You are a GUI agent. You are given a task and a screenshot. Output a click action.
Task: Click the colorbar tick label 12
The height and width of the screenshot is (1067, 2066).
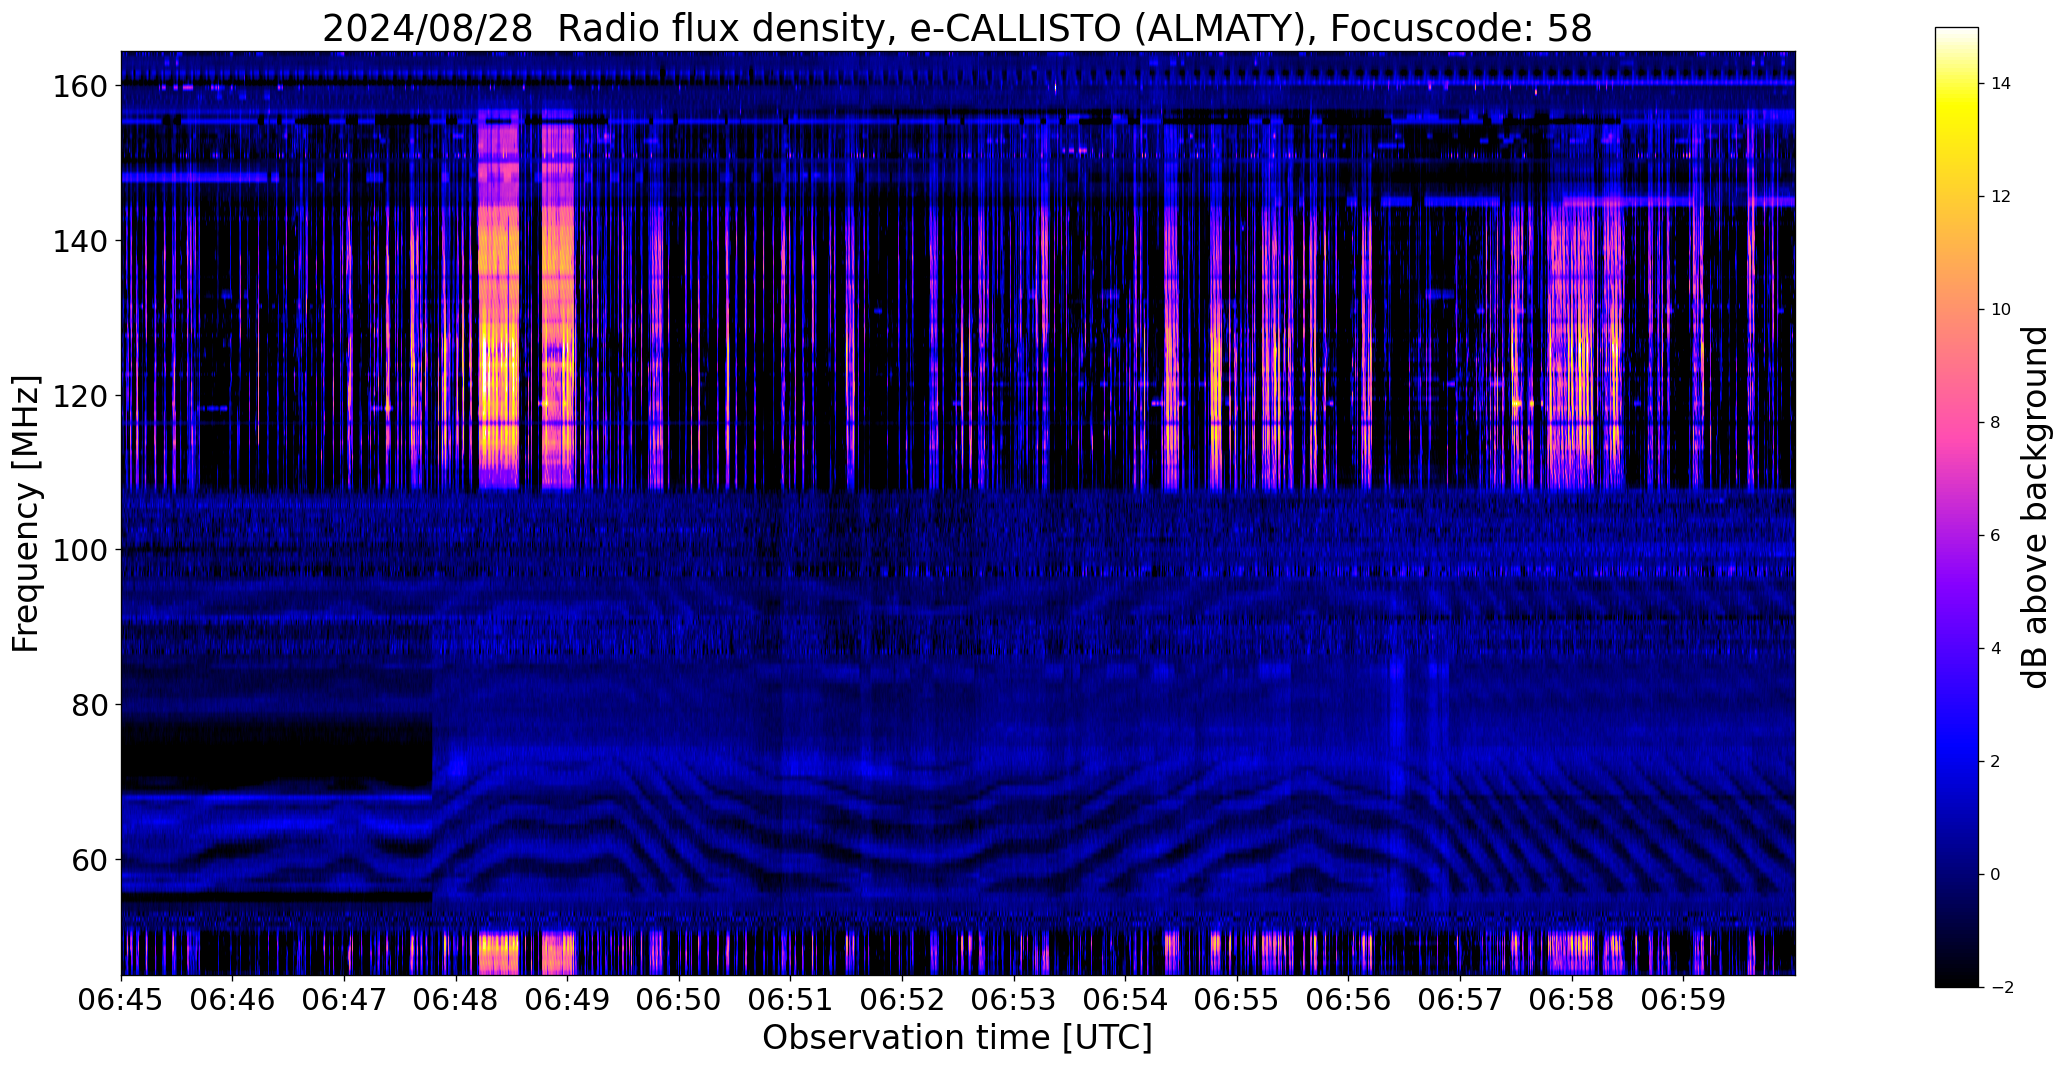point(2000,197)
